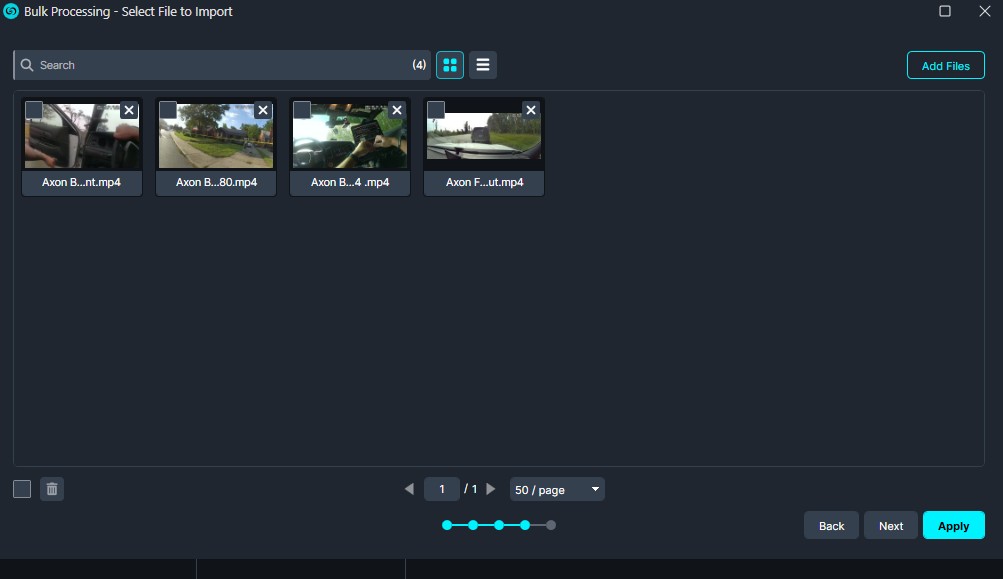Click the Add Files button
The height and width of the screenshot is (579, 1003).
pyautogui.click(x=945, y=66)
